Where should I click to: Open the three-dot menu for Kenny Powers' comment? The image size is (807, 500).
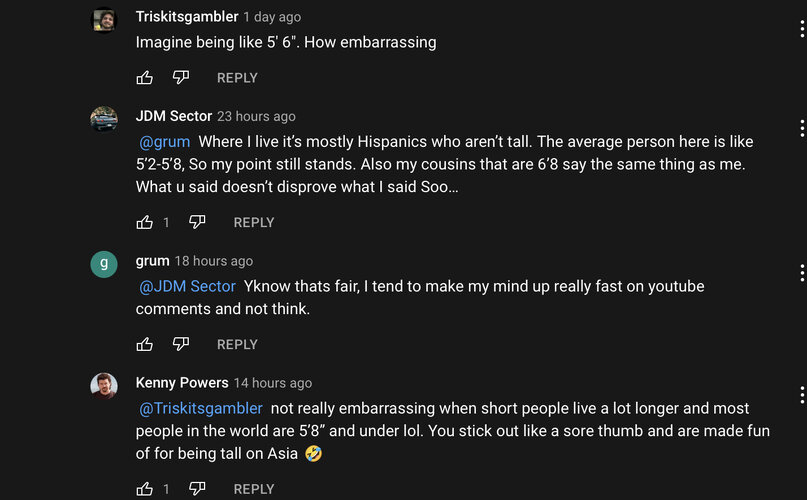[802, 394]
